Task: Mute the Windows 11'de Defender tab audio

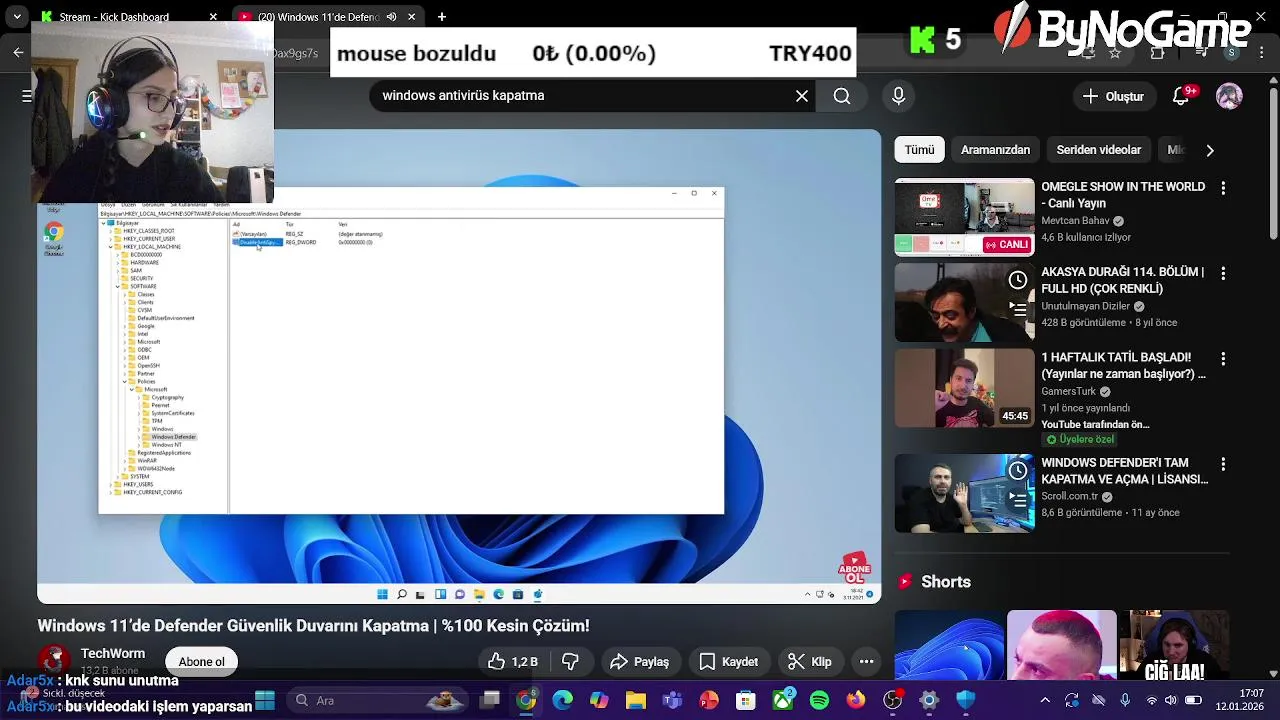Action: (x=391, y=17)
